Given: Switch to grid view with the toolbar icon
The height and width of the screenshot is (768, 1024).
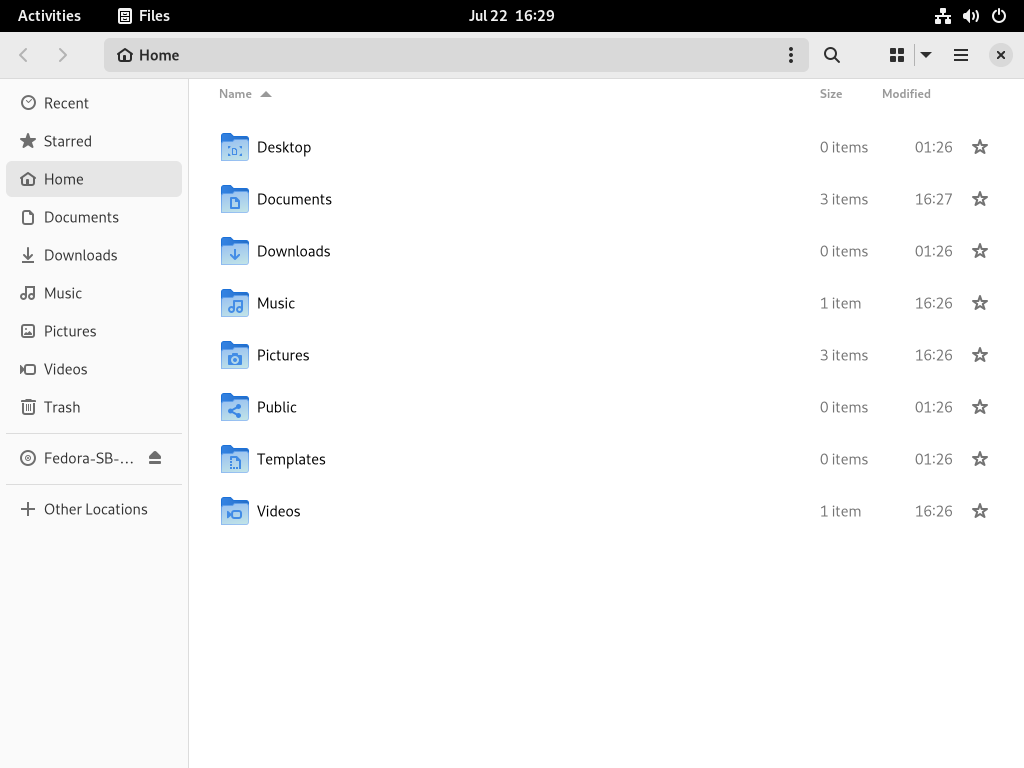Looking at the screenshot, I should pos(897,55).
